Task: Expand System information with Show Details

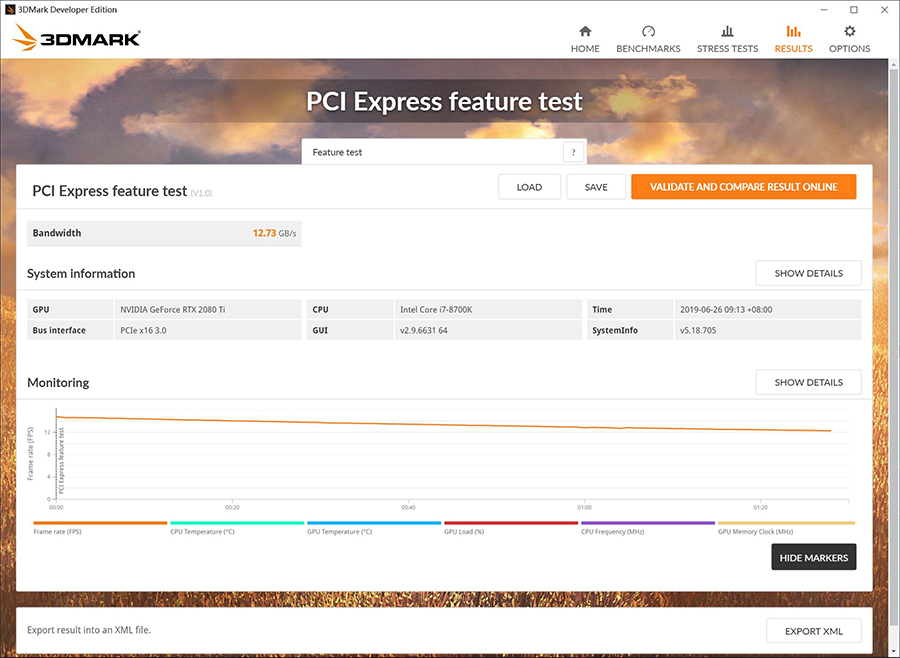Action: (x=808, y=273)
